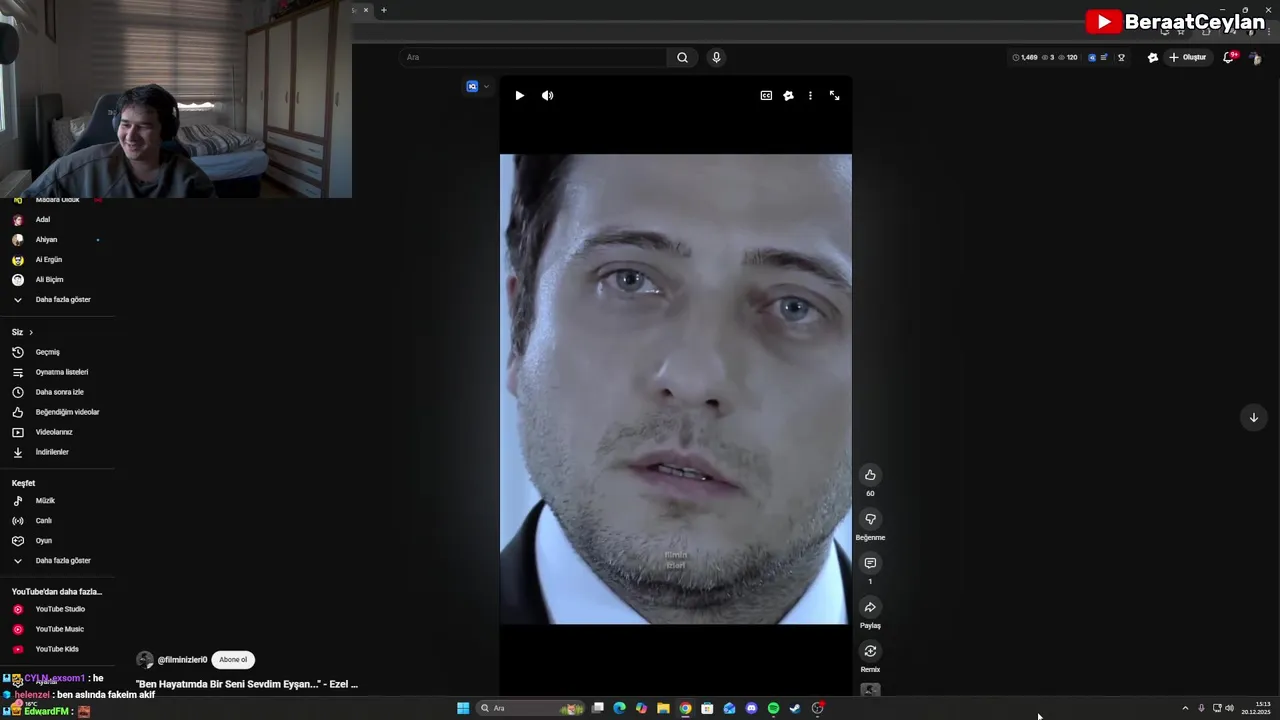Enter fullscreen for the Short
This screenshot has height=720, width=1280.
pos(834,96)
